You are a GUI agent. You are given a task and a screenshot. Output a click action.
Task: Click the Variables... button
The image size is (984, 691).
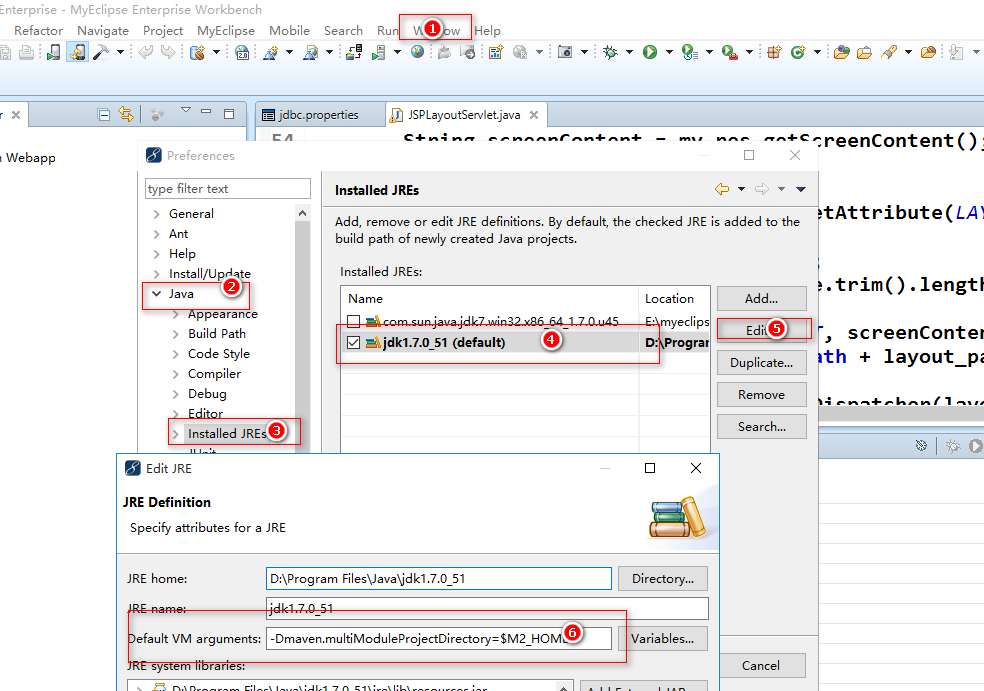pos(663,639)
